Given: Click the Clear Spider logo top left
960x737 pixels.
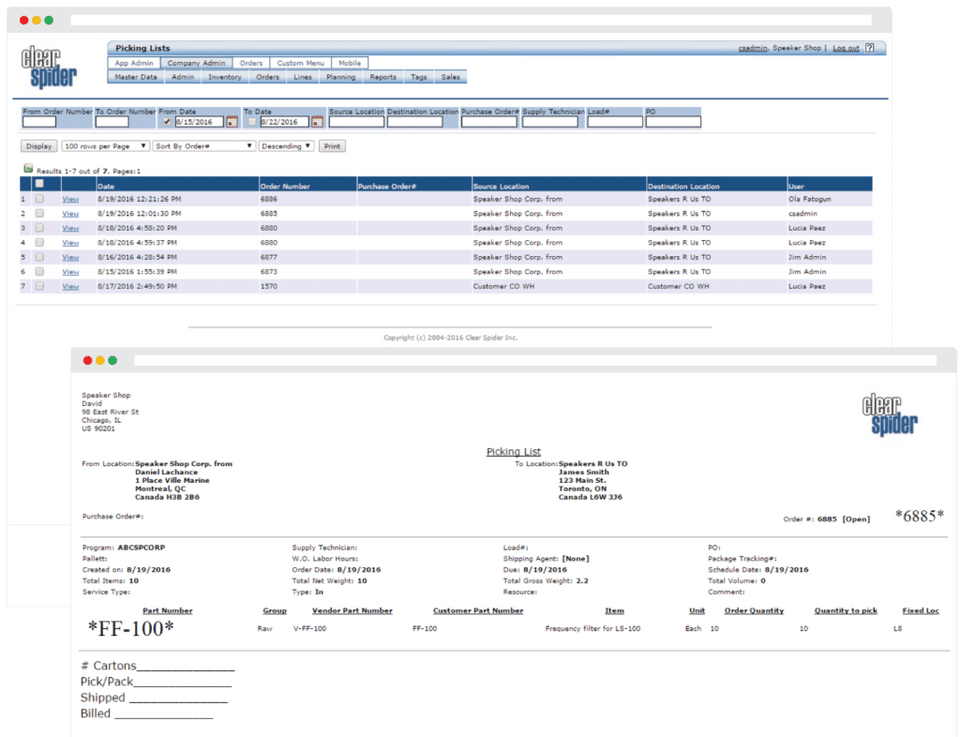Looking at the screenshot, I should [x=50, y=66].
